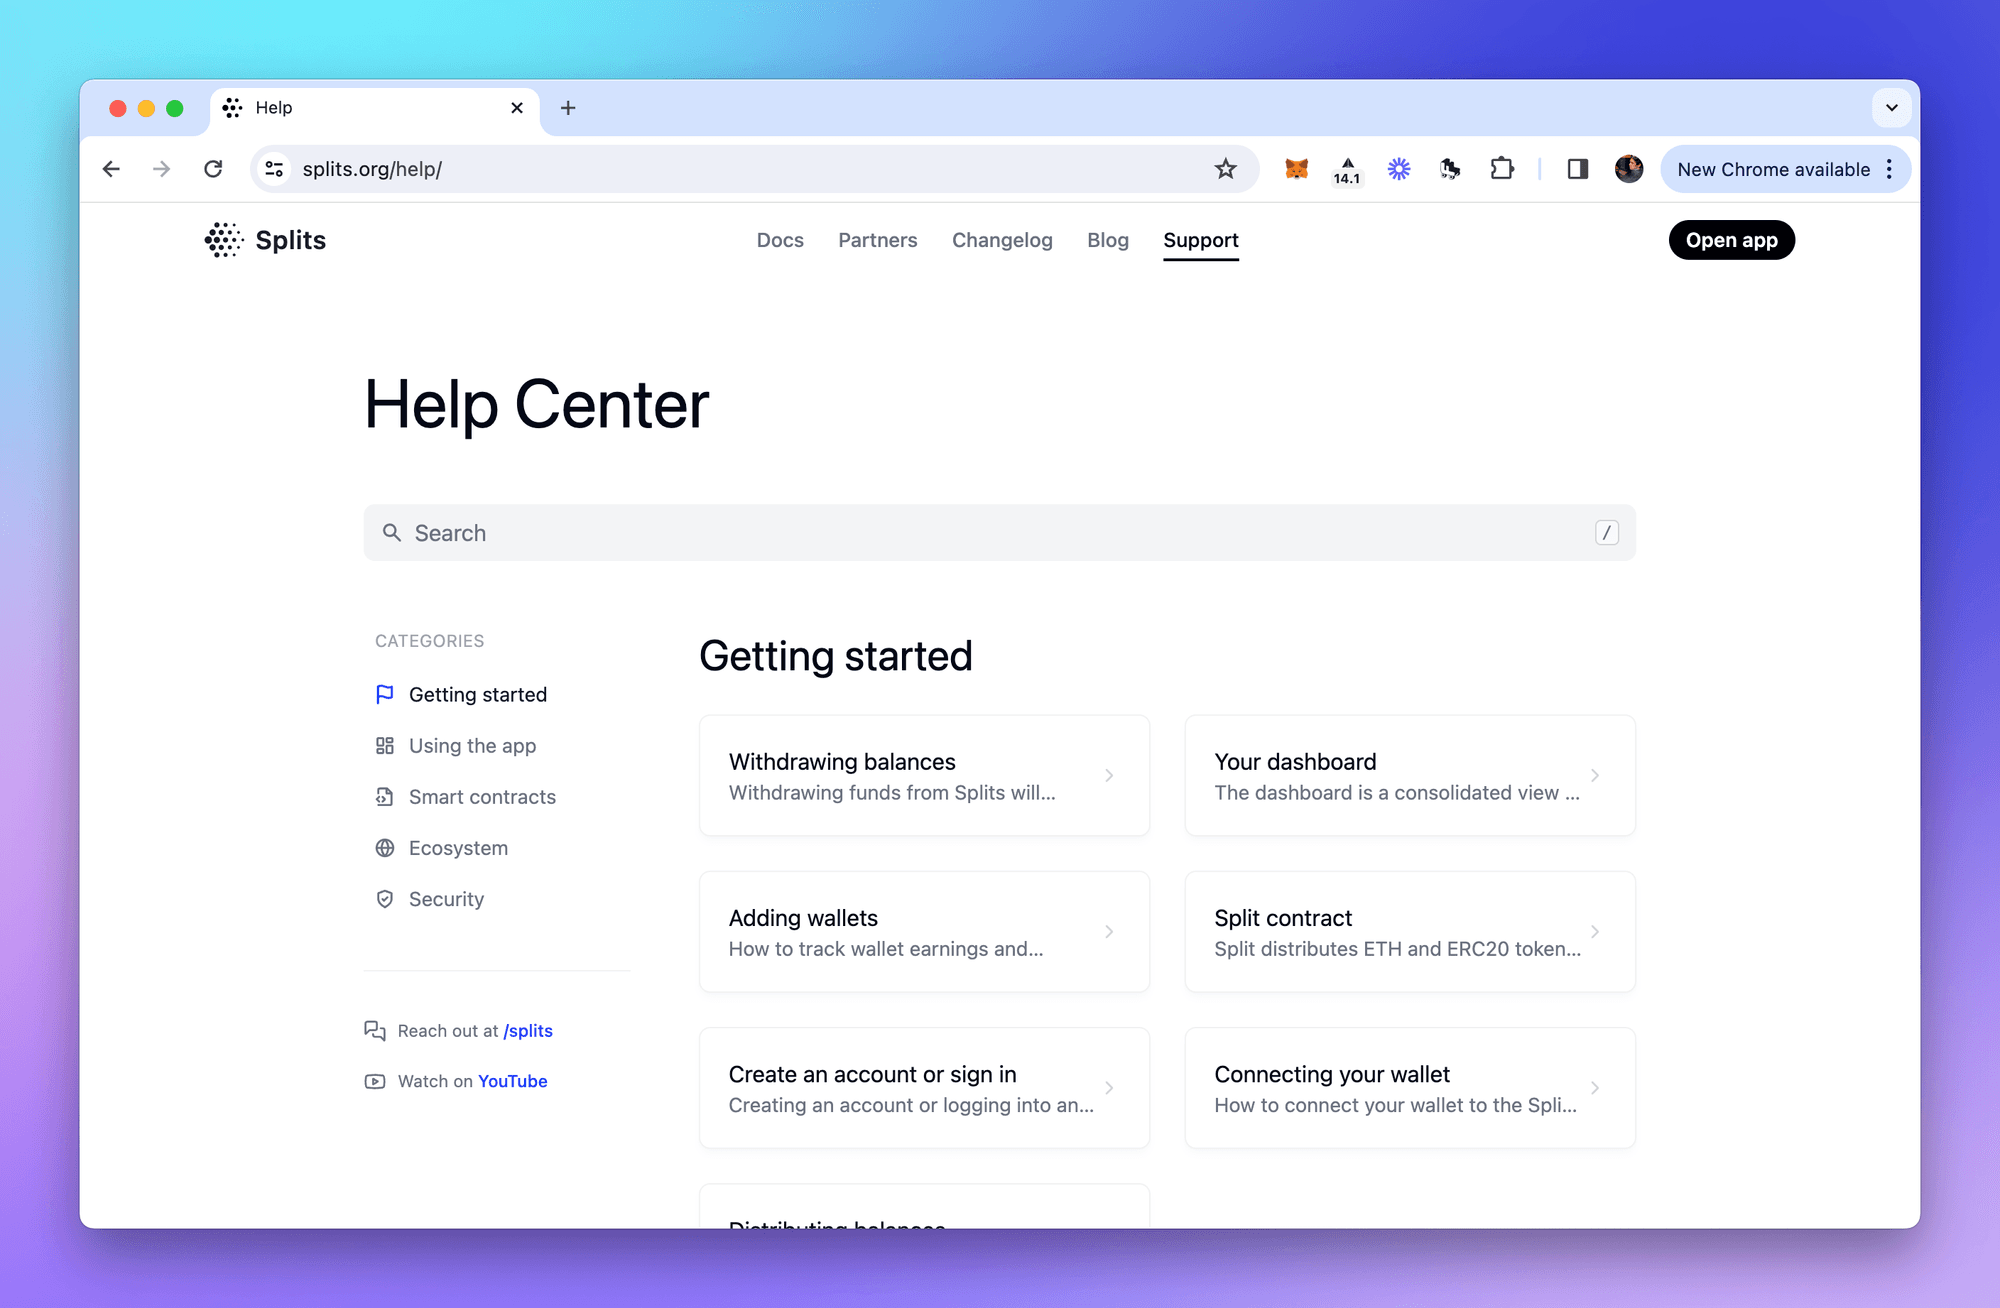Viewport: 2000px width, 1308px height.
Task: Select the Security category
Action: 445,898
